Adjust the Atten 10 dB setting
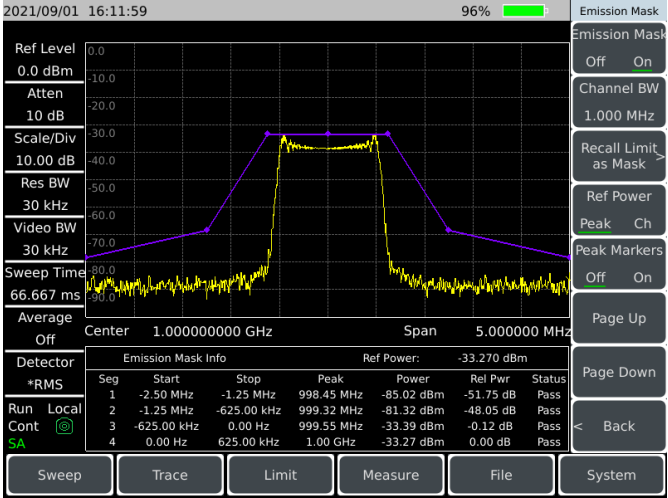 [45, 104]
